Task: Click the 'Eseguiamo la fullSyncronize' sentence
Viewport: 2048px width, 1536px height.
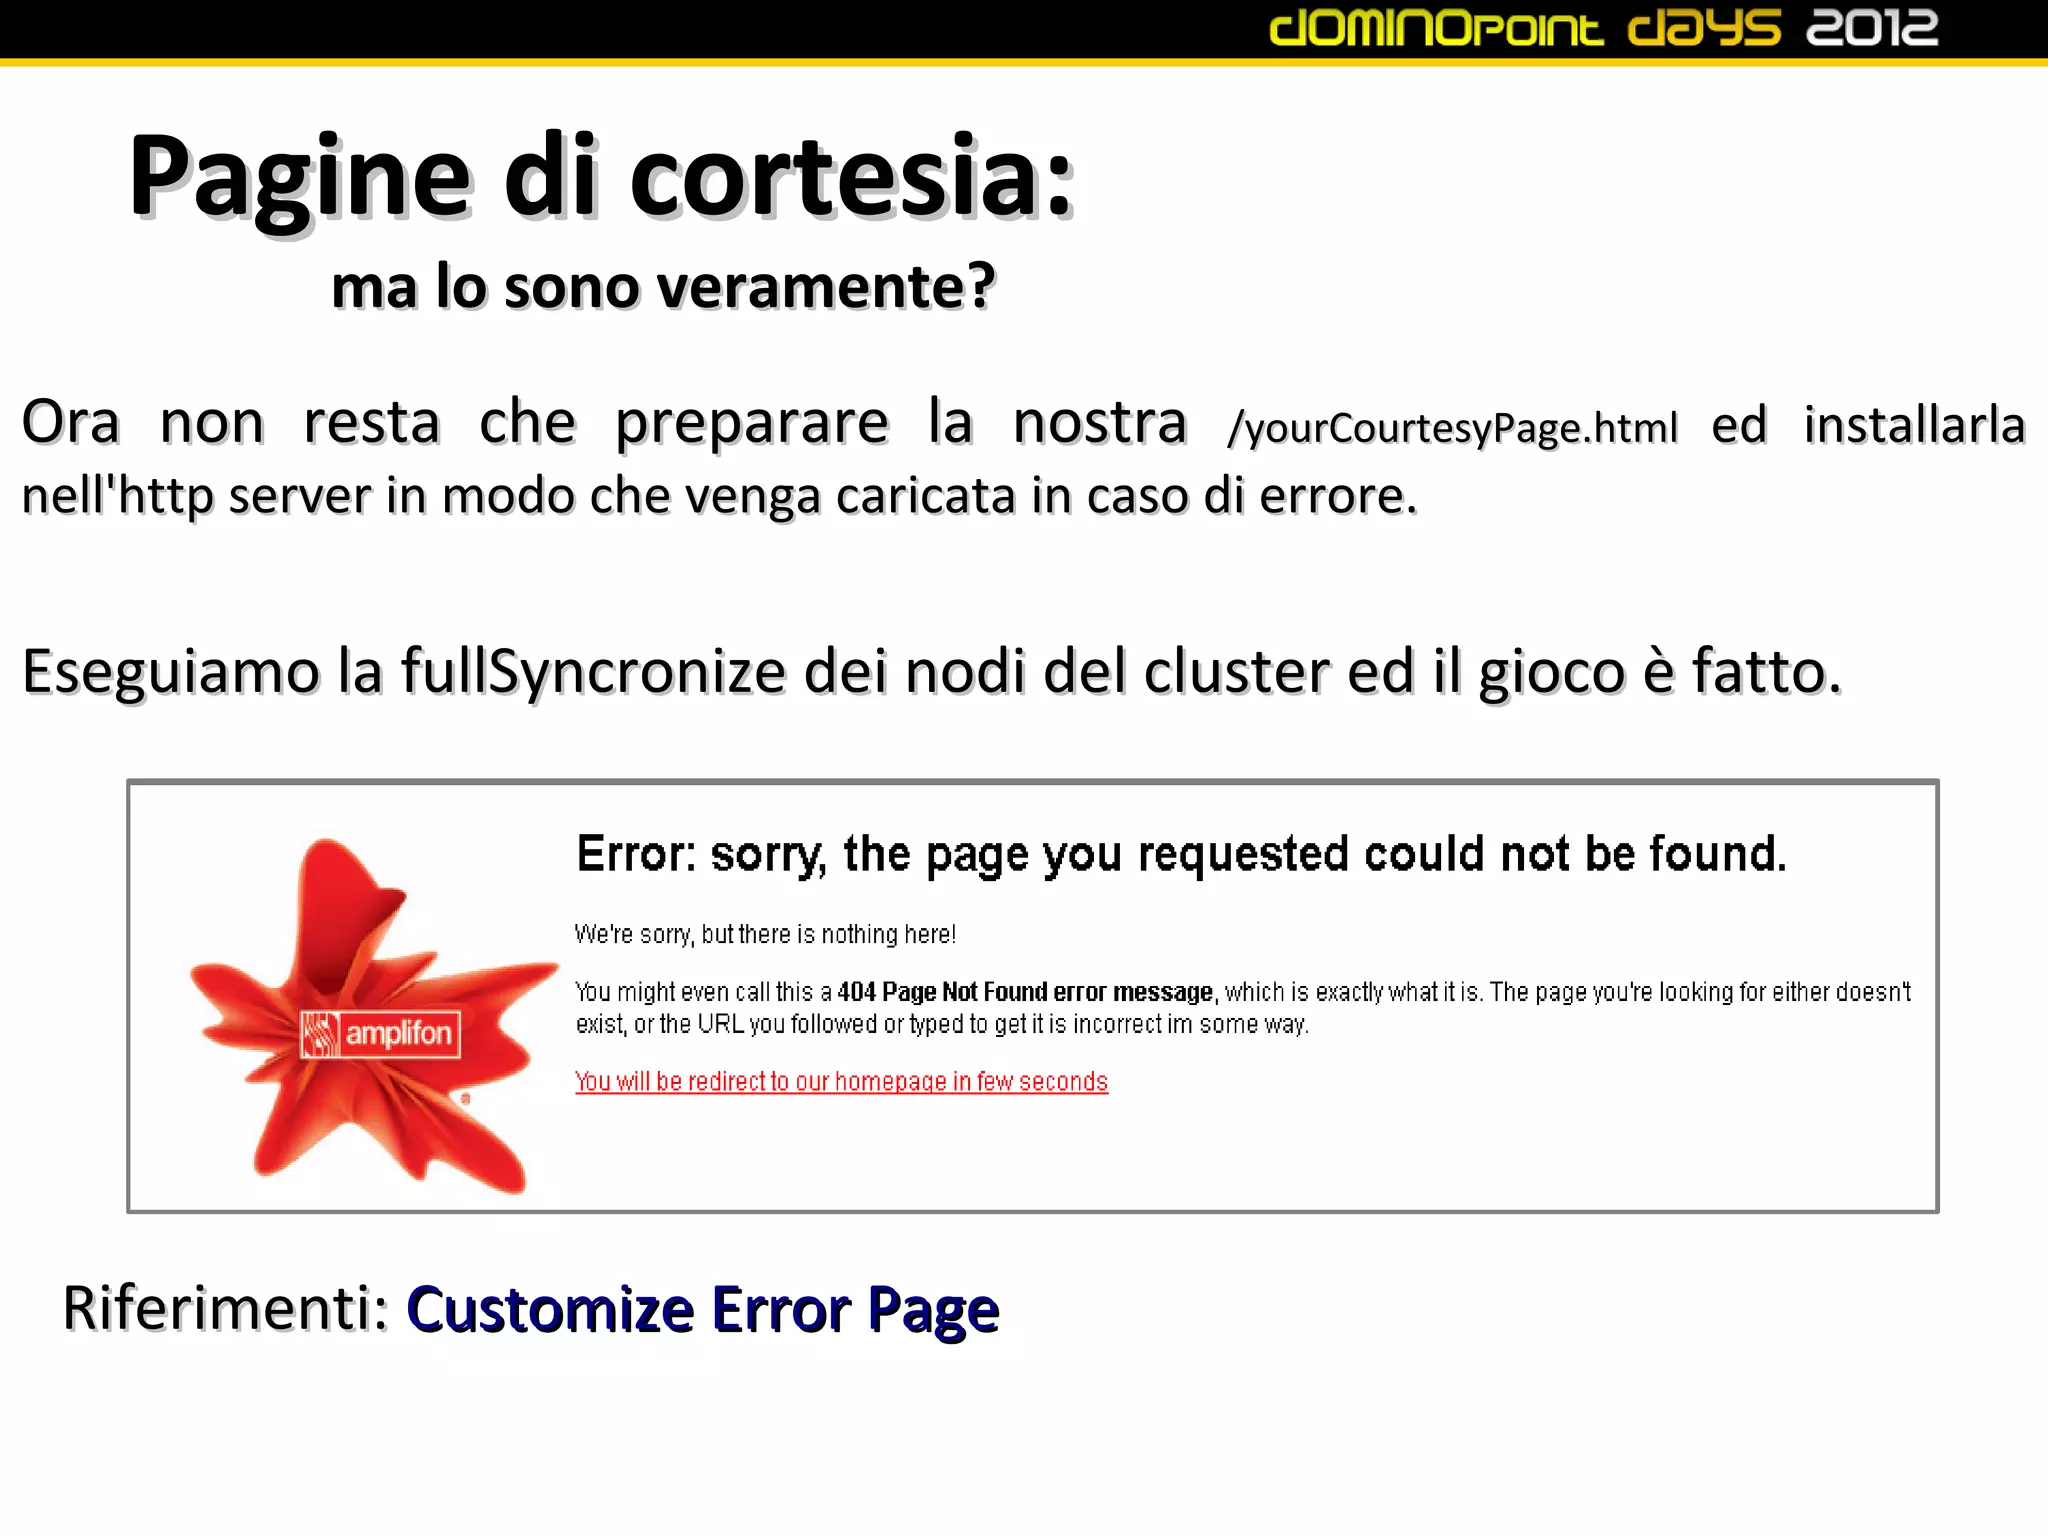Action: [931, 671]
